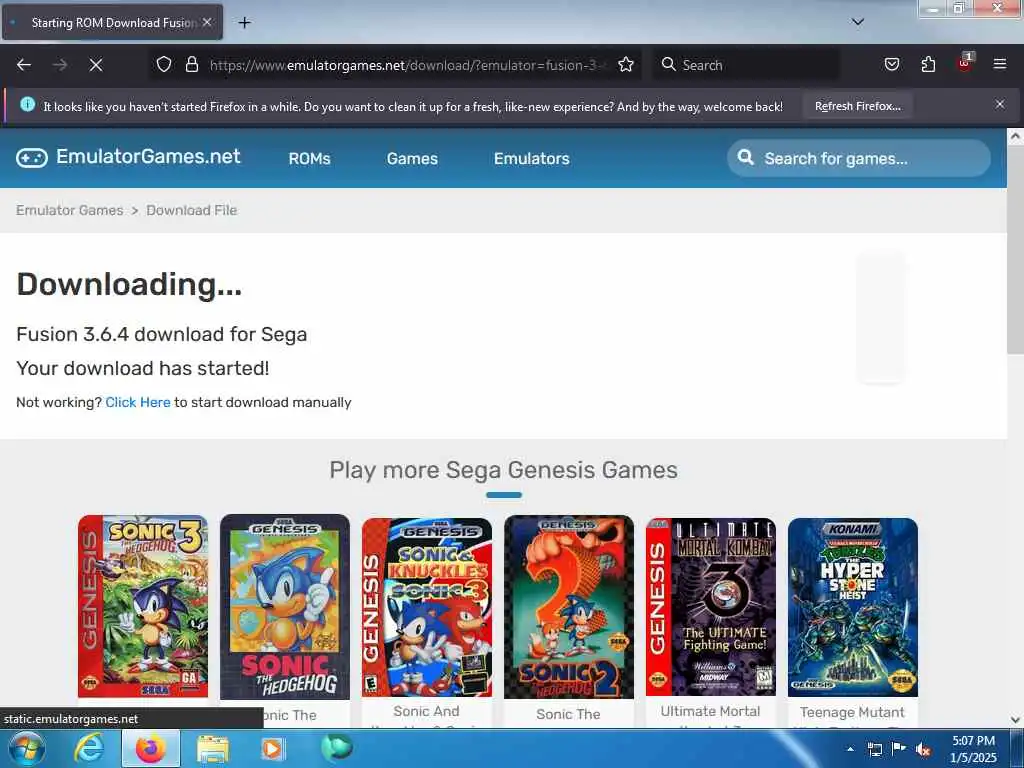The image size is (1024, 768).
Task: Open the Windows Start menu
Action: [x=26, y=748]
